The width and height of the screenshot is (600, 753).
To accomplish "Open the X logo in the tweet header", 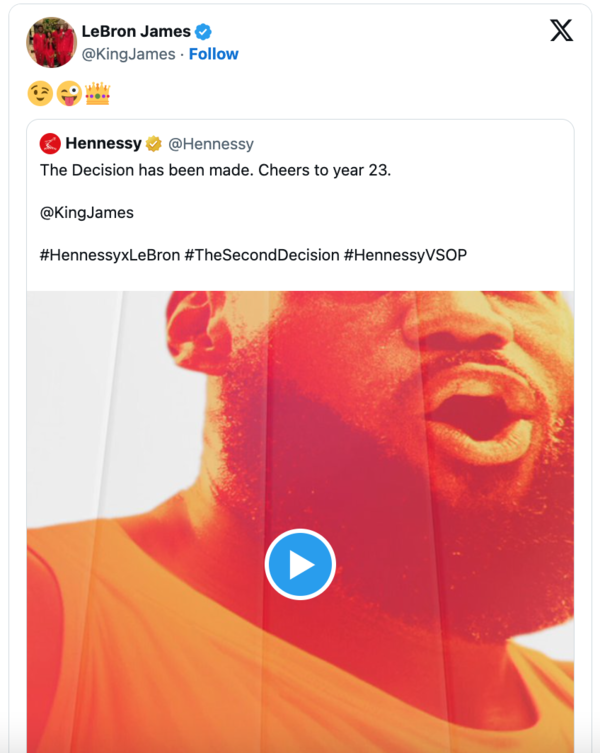I will coord(562,31).
